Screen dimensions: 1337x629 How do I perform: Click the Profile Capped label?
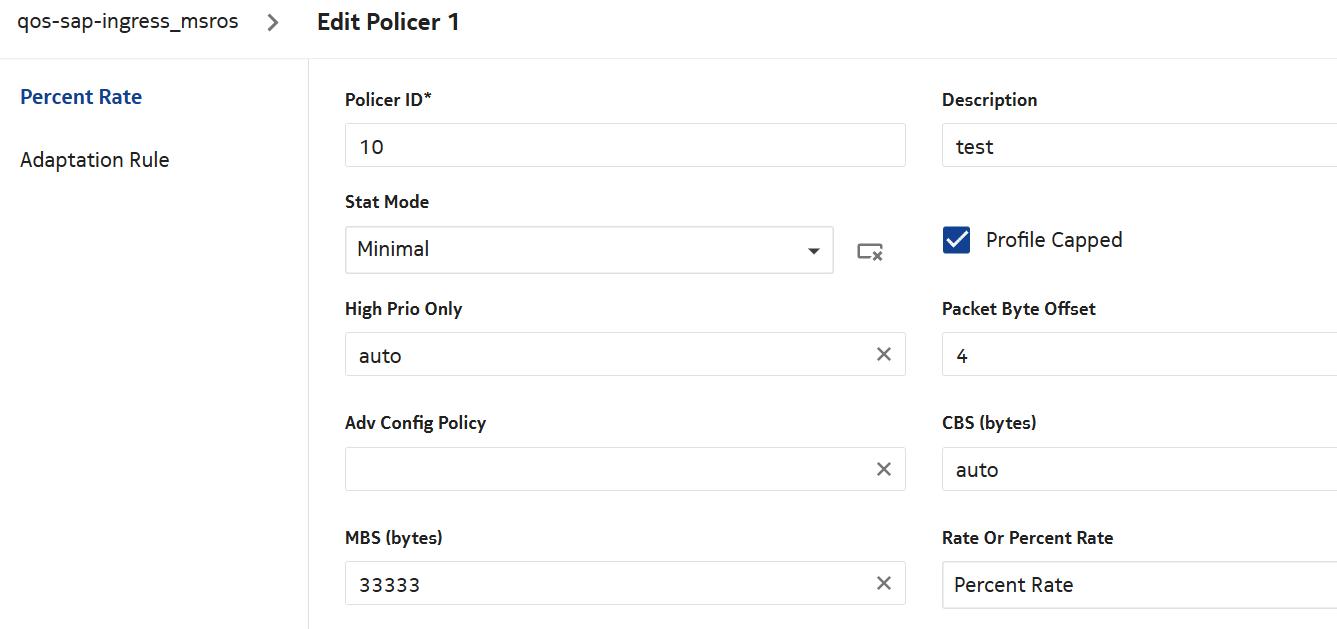1054,240
